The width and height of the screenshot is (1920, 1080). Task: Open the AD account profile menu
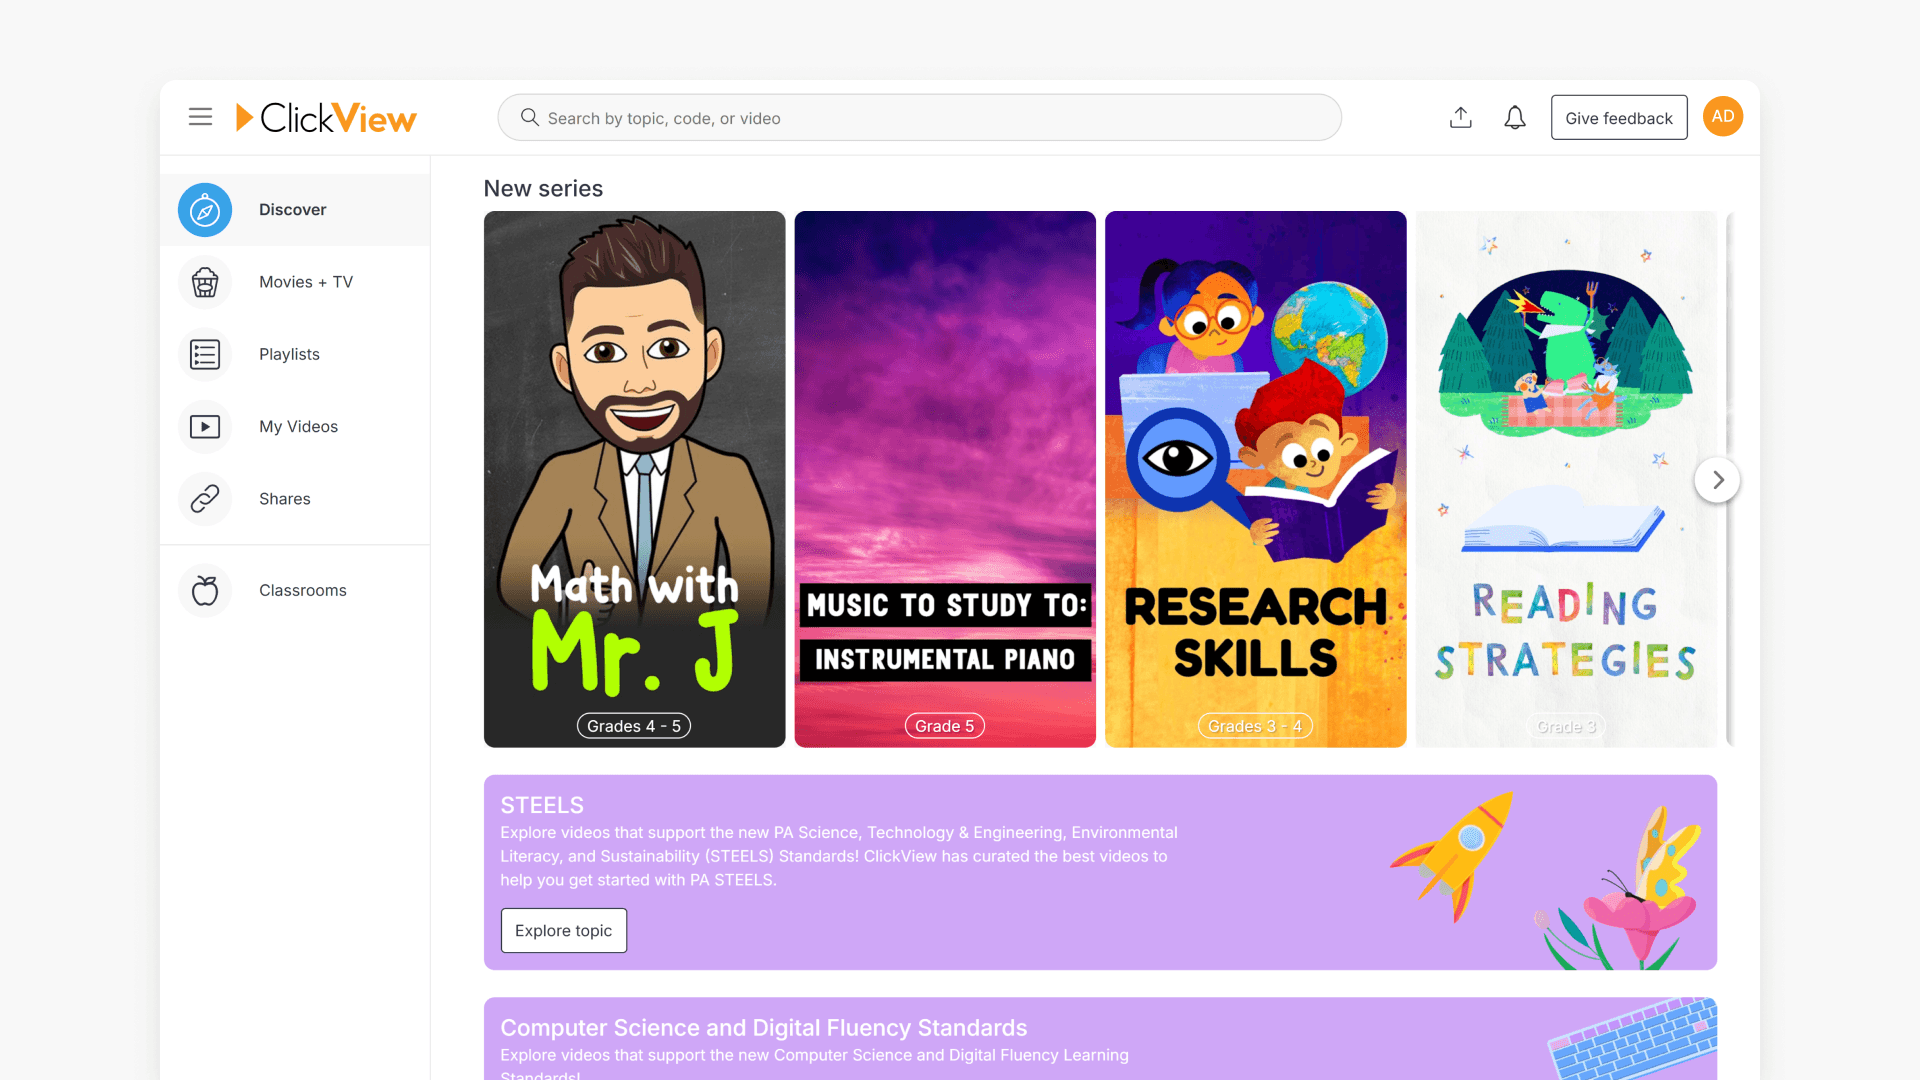coord(1722,116)
